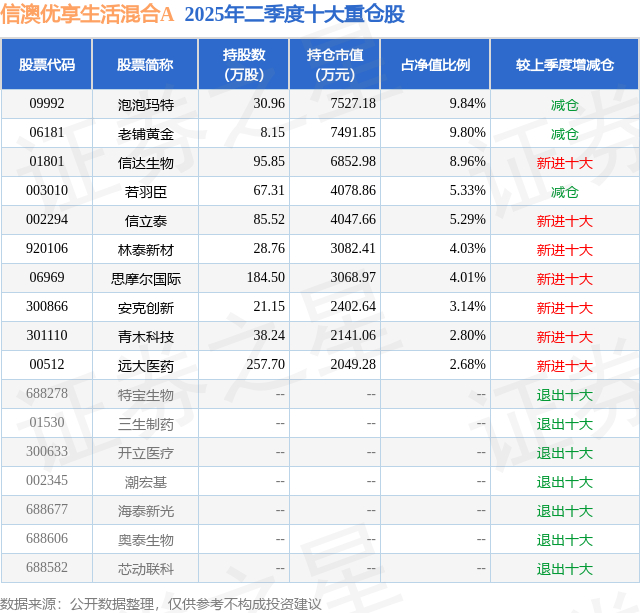The image size is (640, 613).
Task: Select the 持仓市值(万元) column header
Action: (335, 64)
